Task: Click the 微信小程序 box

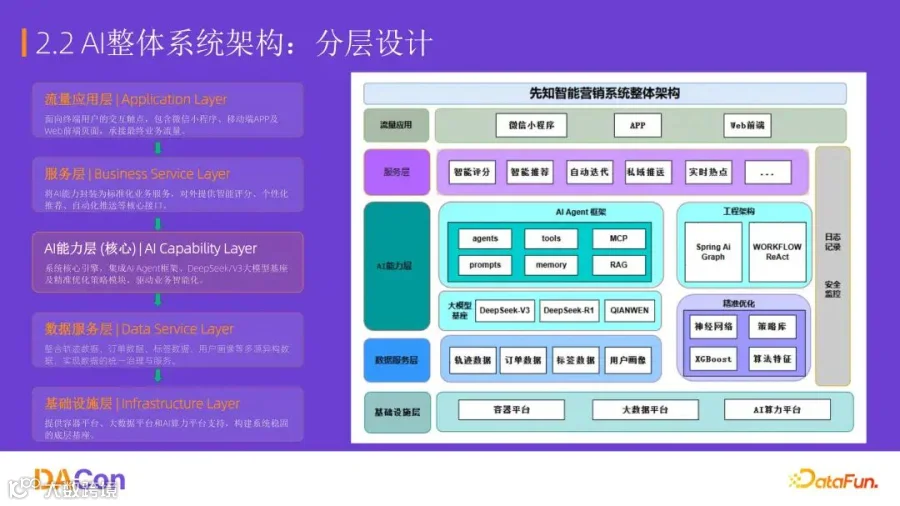Action: (531, 125)
